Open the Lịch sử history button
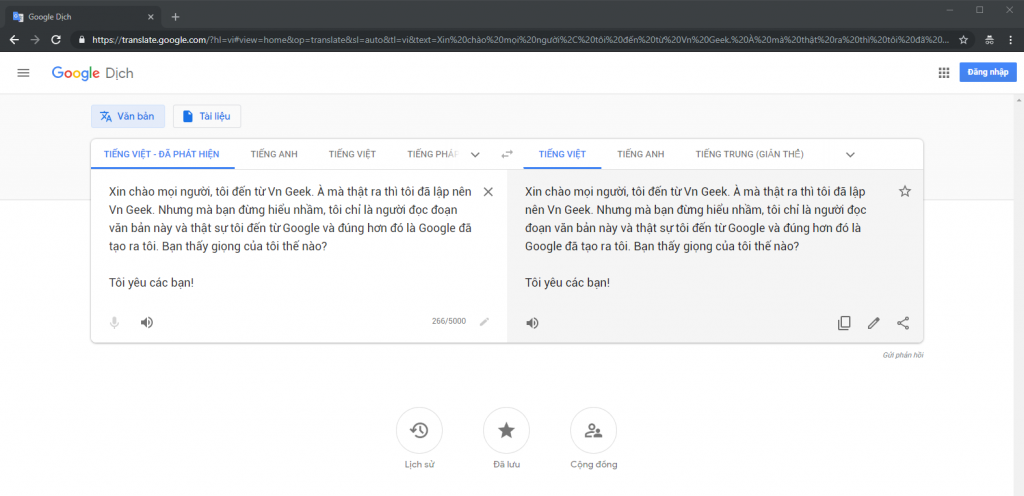The height and width of the screenshot is (496, 1024). [419, 431]
